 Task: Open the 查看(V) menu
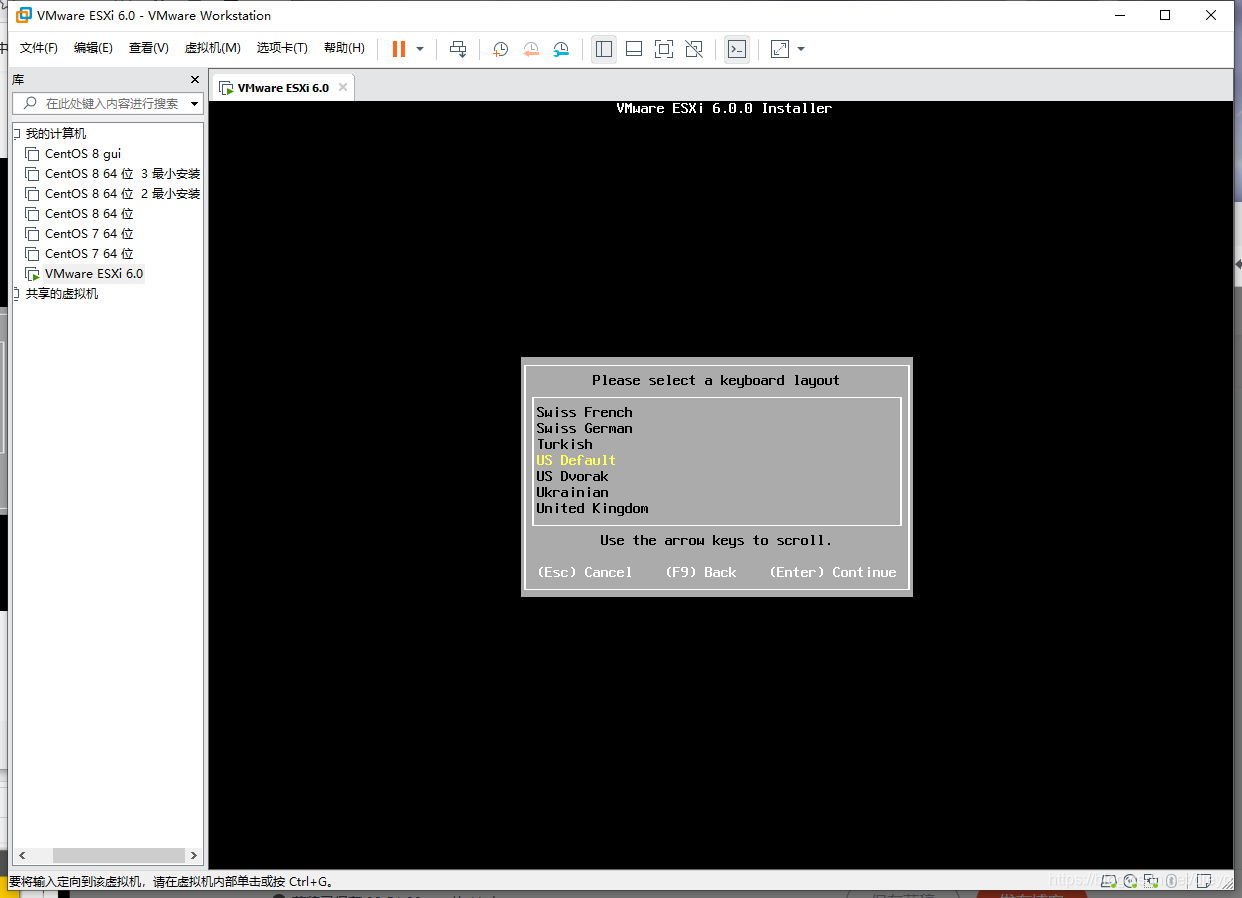[x=148, y=48]
